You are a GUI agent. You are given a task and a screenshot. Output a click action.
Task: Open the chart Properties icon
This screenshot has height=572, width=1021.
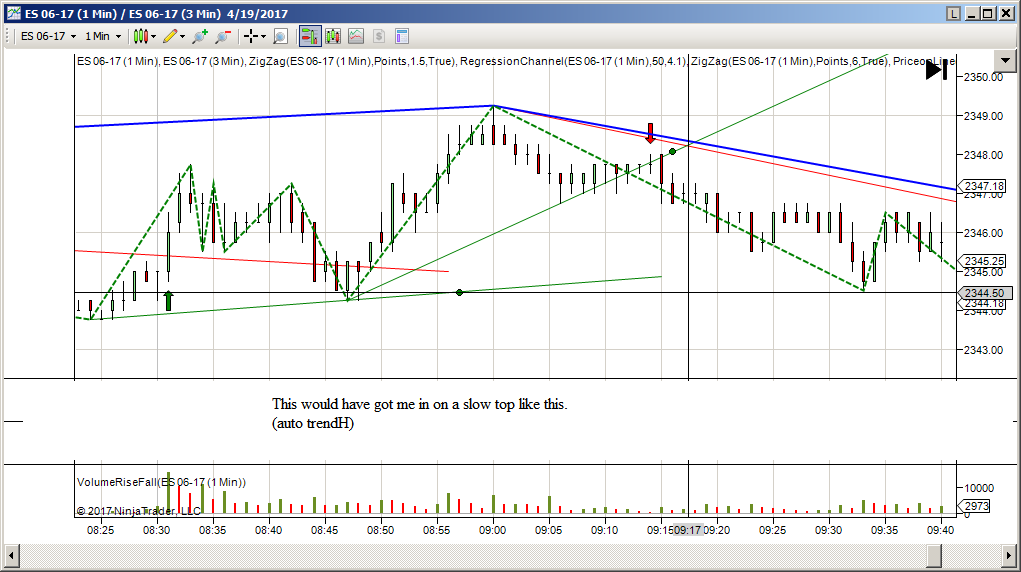[x=402, y=36]
